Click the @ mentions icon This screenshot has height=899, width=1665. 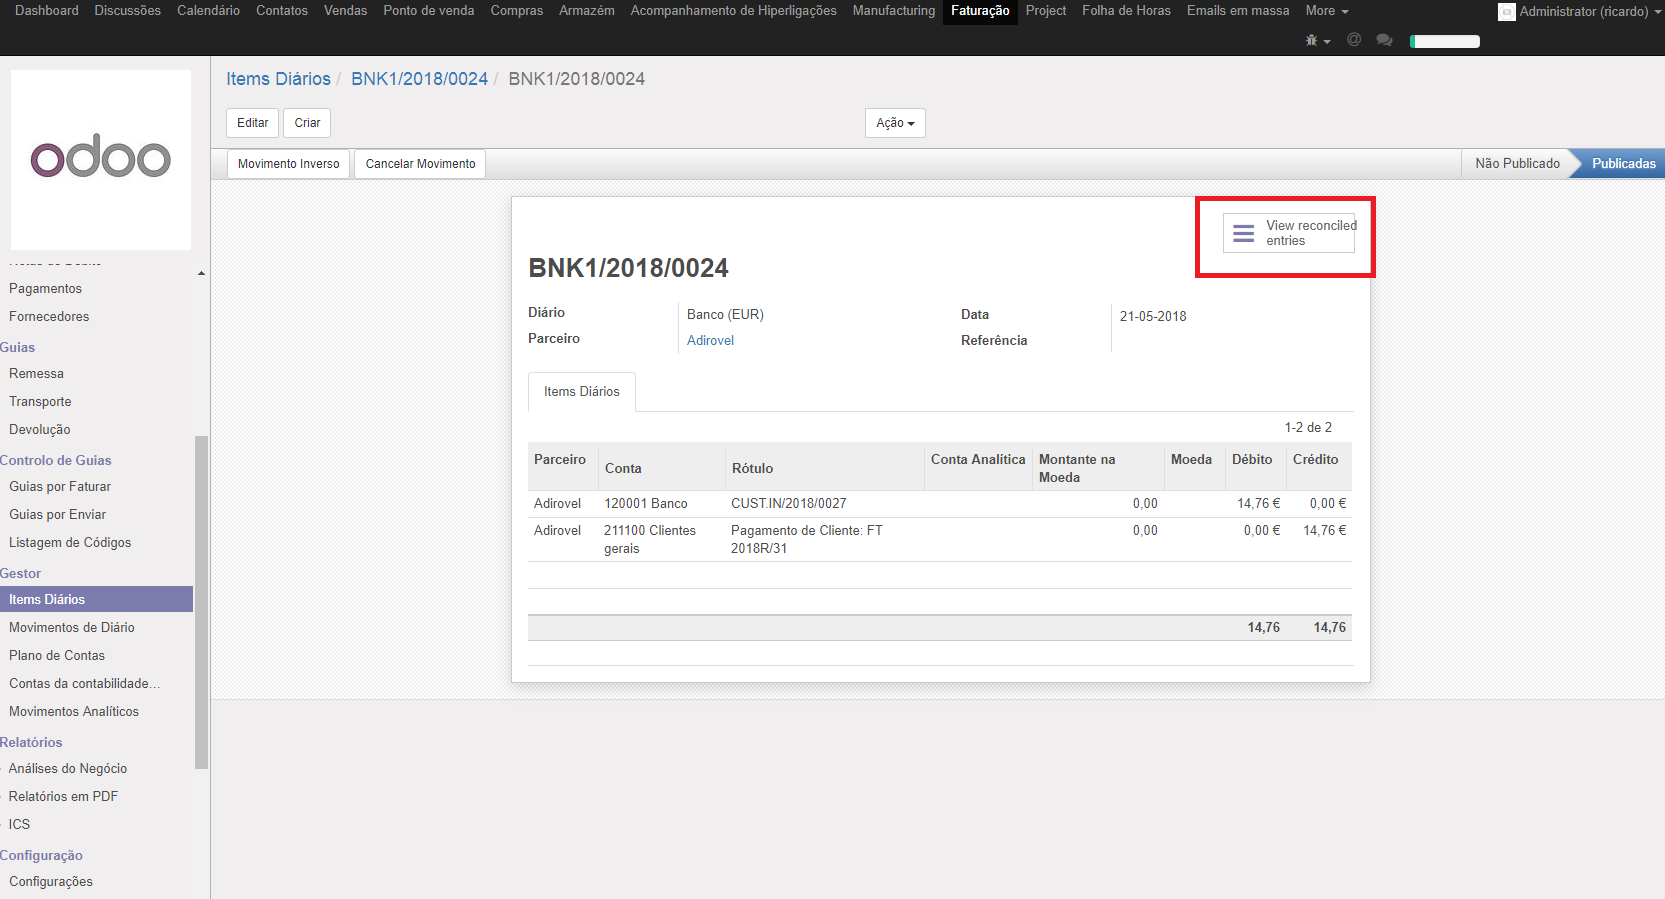point(1354,40)
